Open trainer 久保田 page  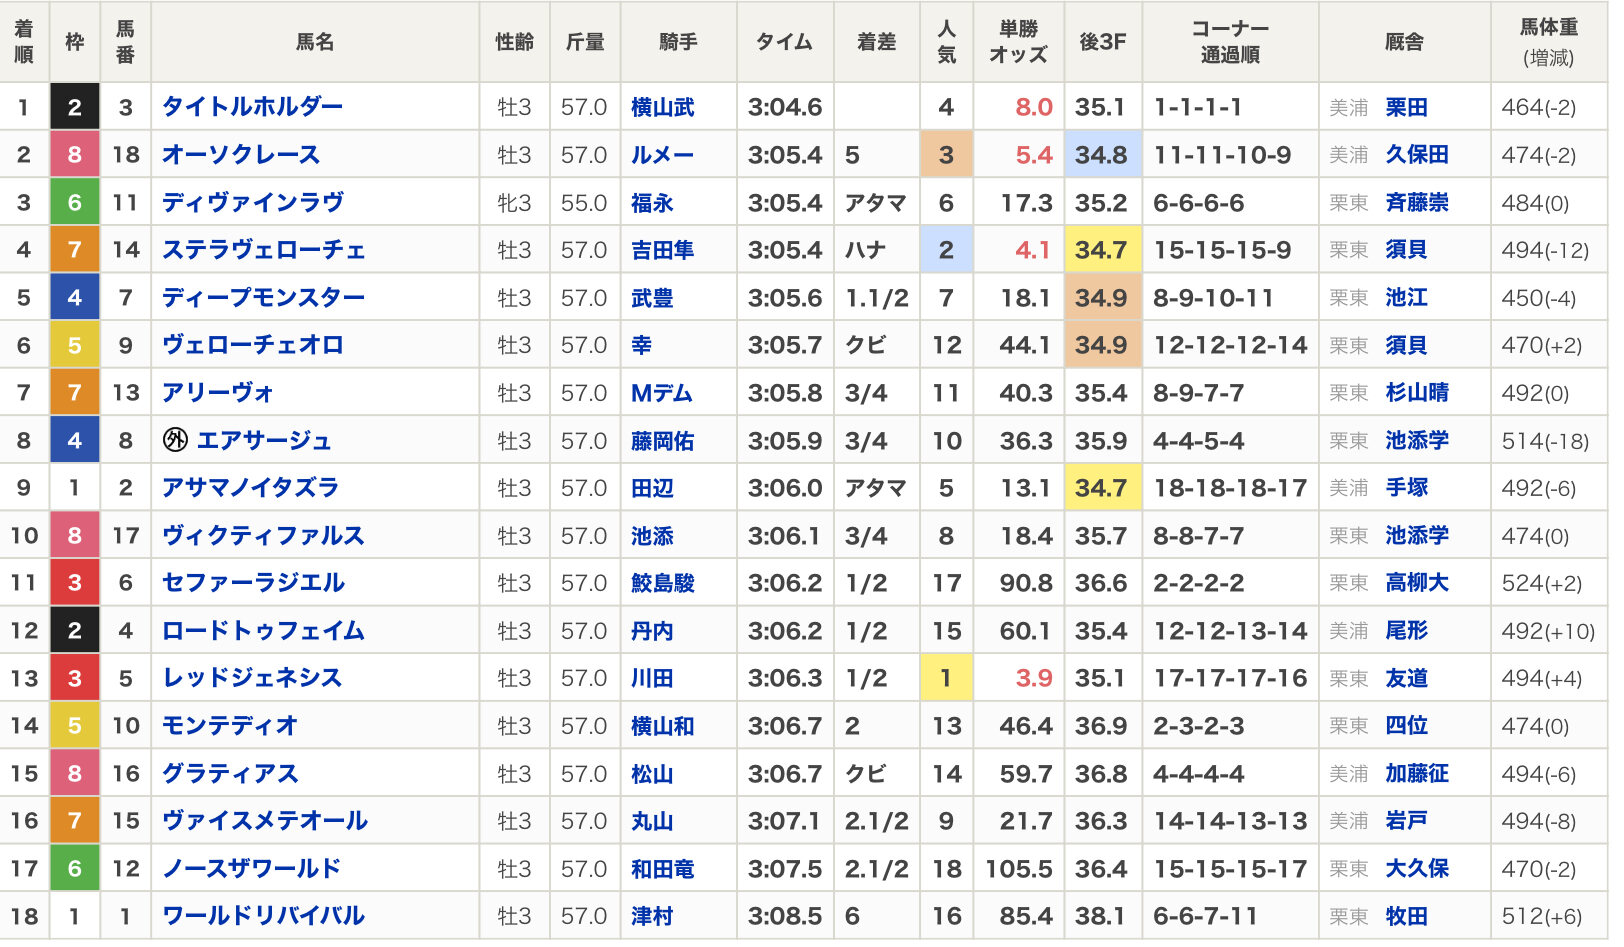coord(1417,155)
